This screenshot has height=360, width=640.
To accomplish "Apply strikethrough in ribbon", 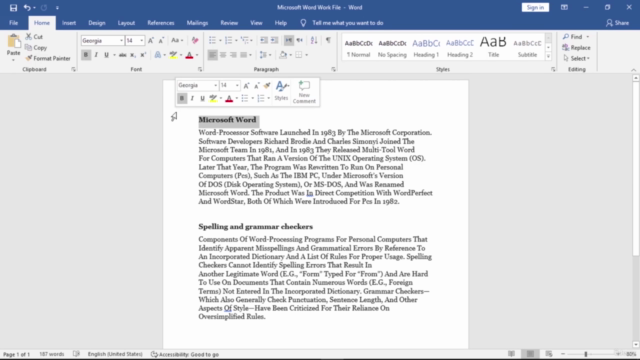I will [x=122, y=55].
